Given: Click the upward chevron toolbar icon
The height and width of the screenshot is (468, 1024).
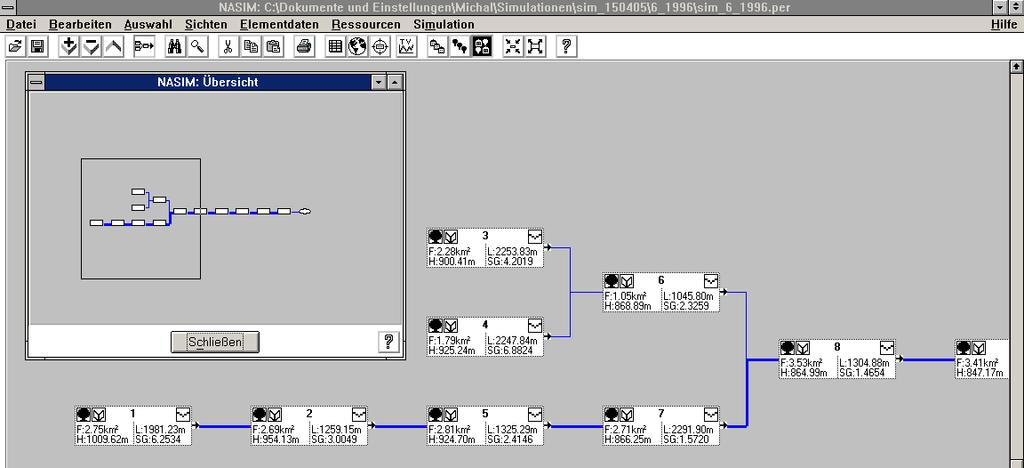Looking at the screenshot, I should pyautogui.click(x=113, y=46).
